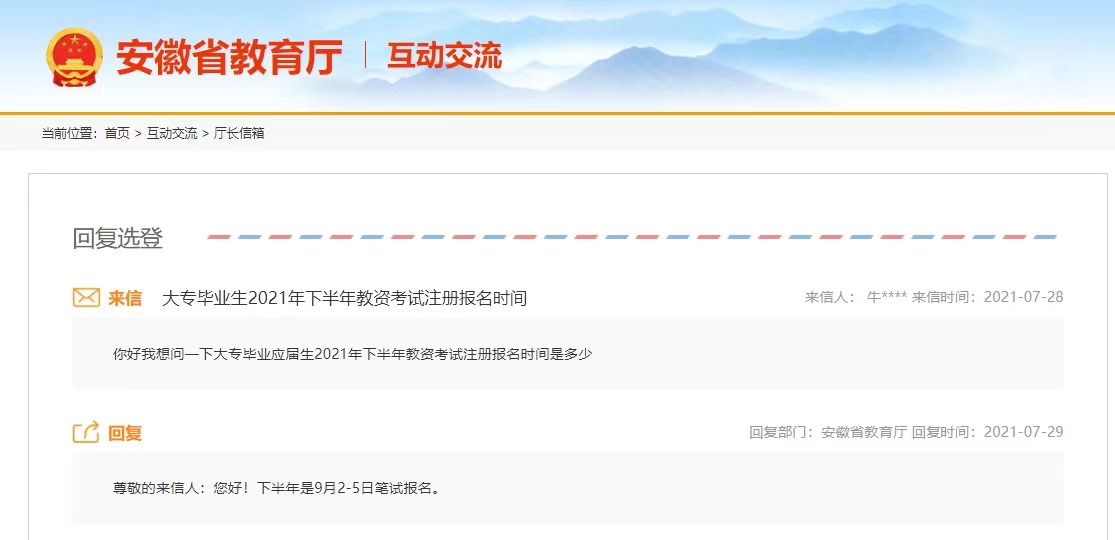The image size is (1115, 540).
Task: Click the orange envelope 来信 icon
Action: [86, 297]
